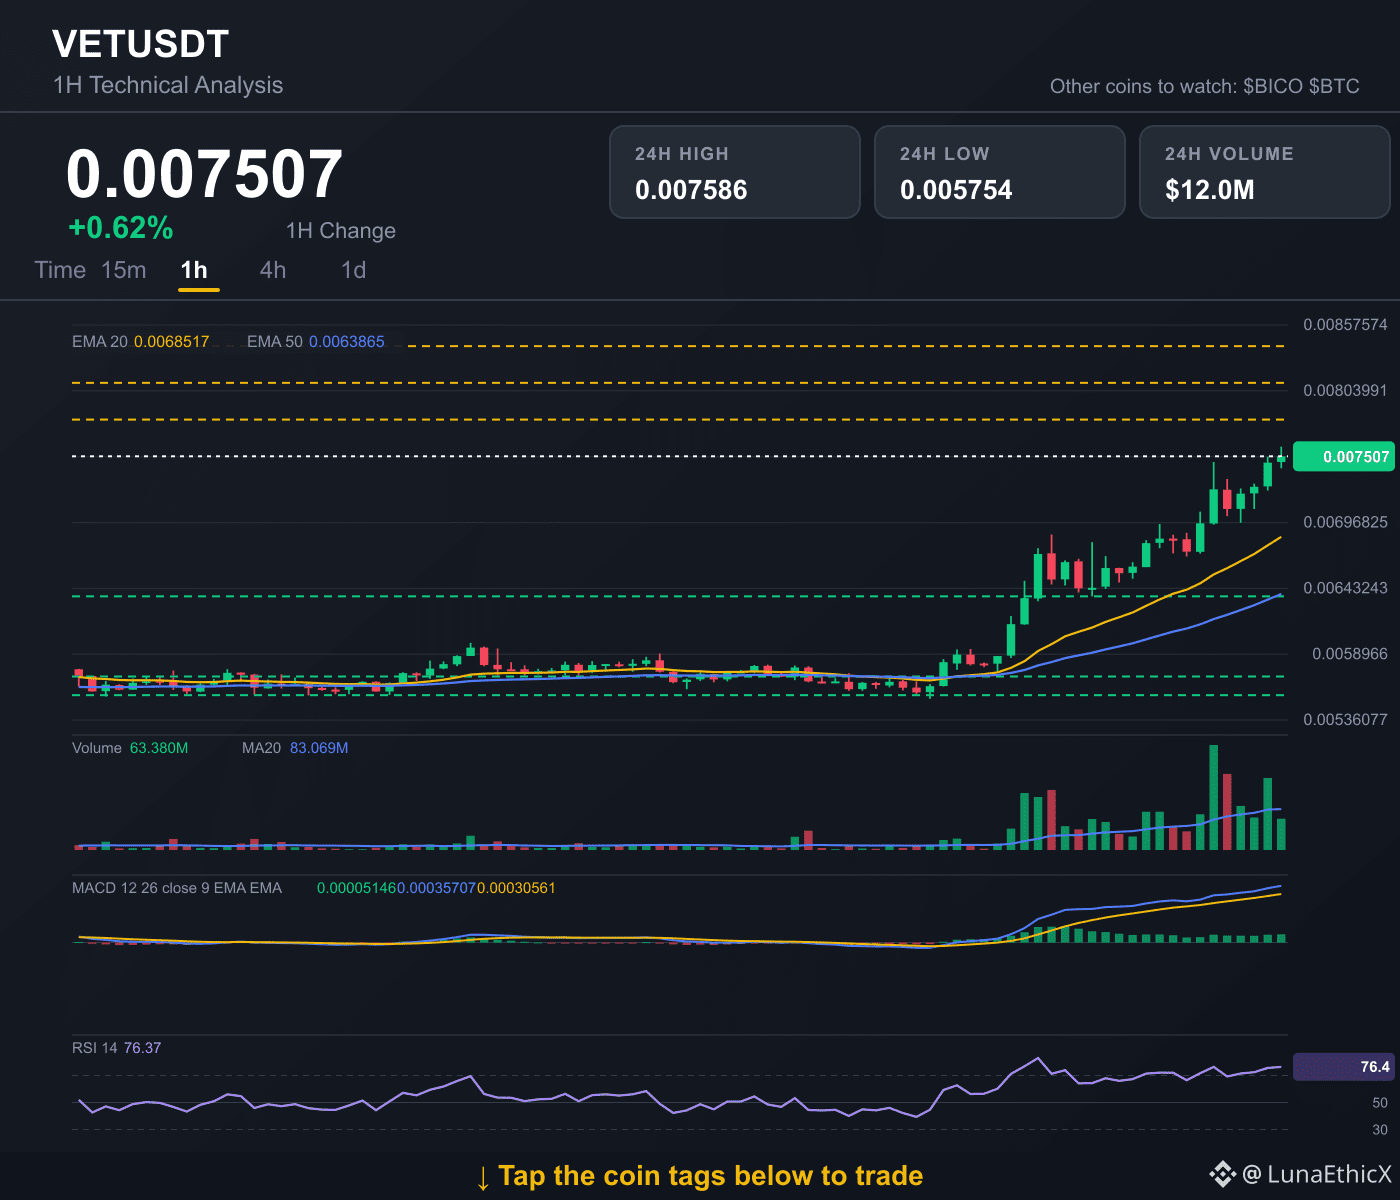Click the 0.00696825 price axis label
Viewport: 1400px width, 1200px height.
point(1345,522)
